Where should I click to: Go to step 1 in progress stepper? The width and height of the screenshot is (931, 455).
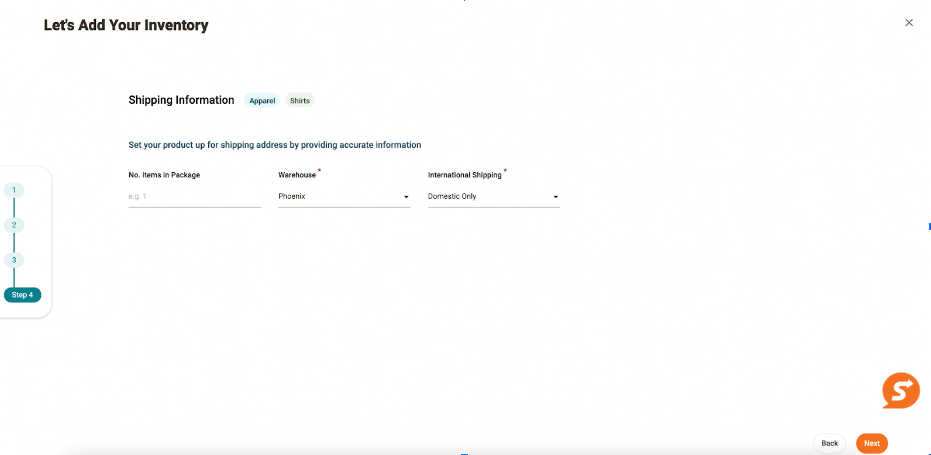(x=14, y=190)
